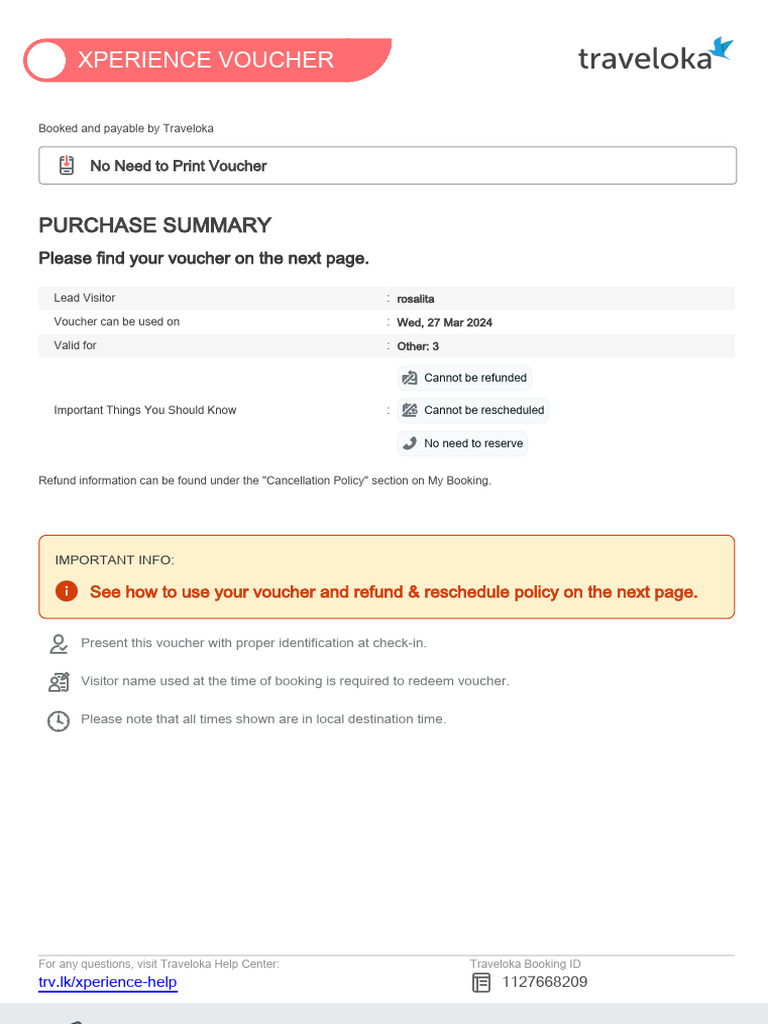Screen dimensions: 768x1024
Task: Click the clock icon for local time note
Action: [x=58, y=721]
